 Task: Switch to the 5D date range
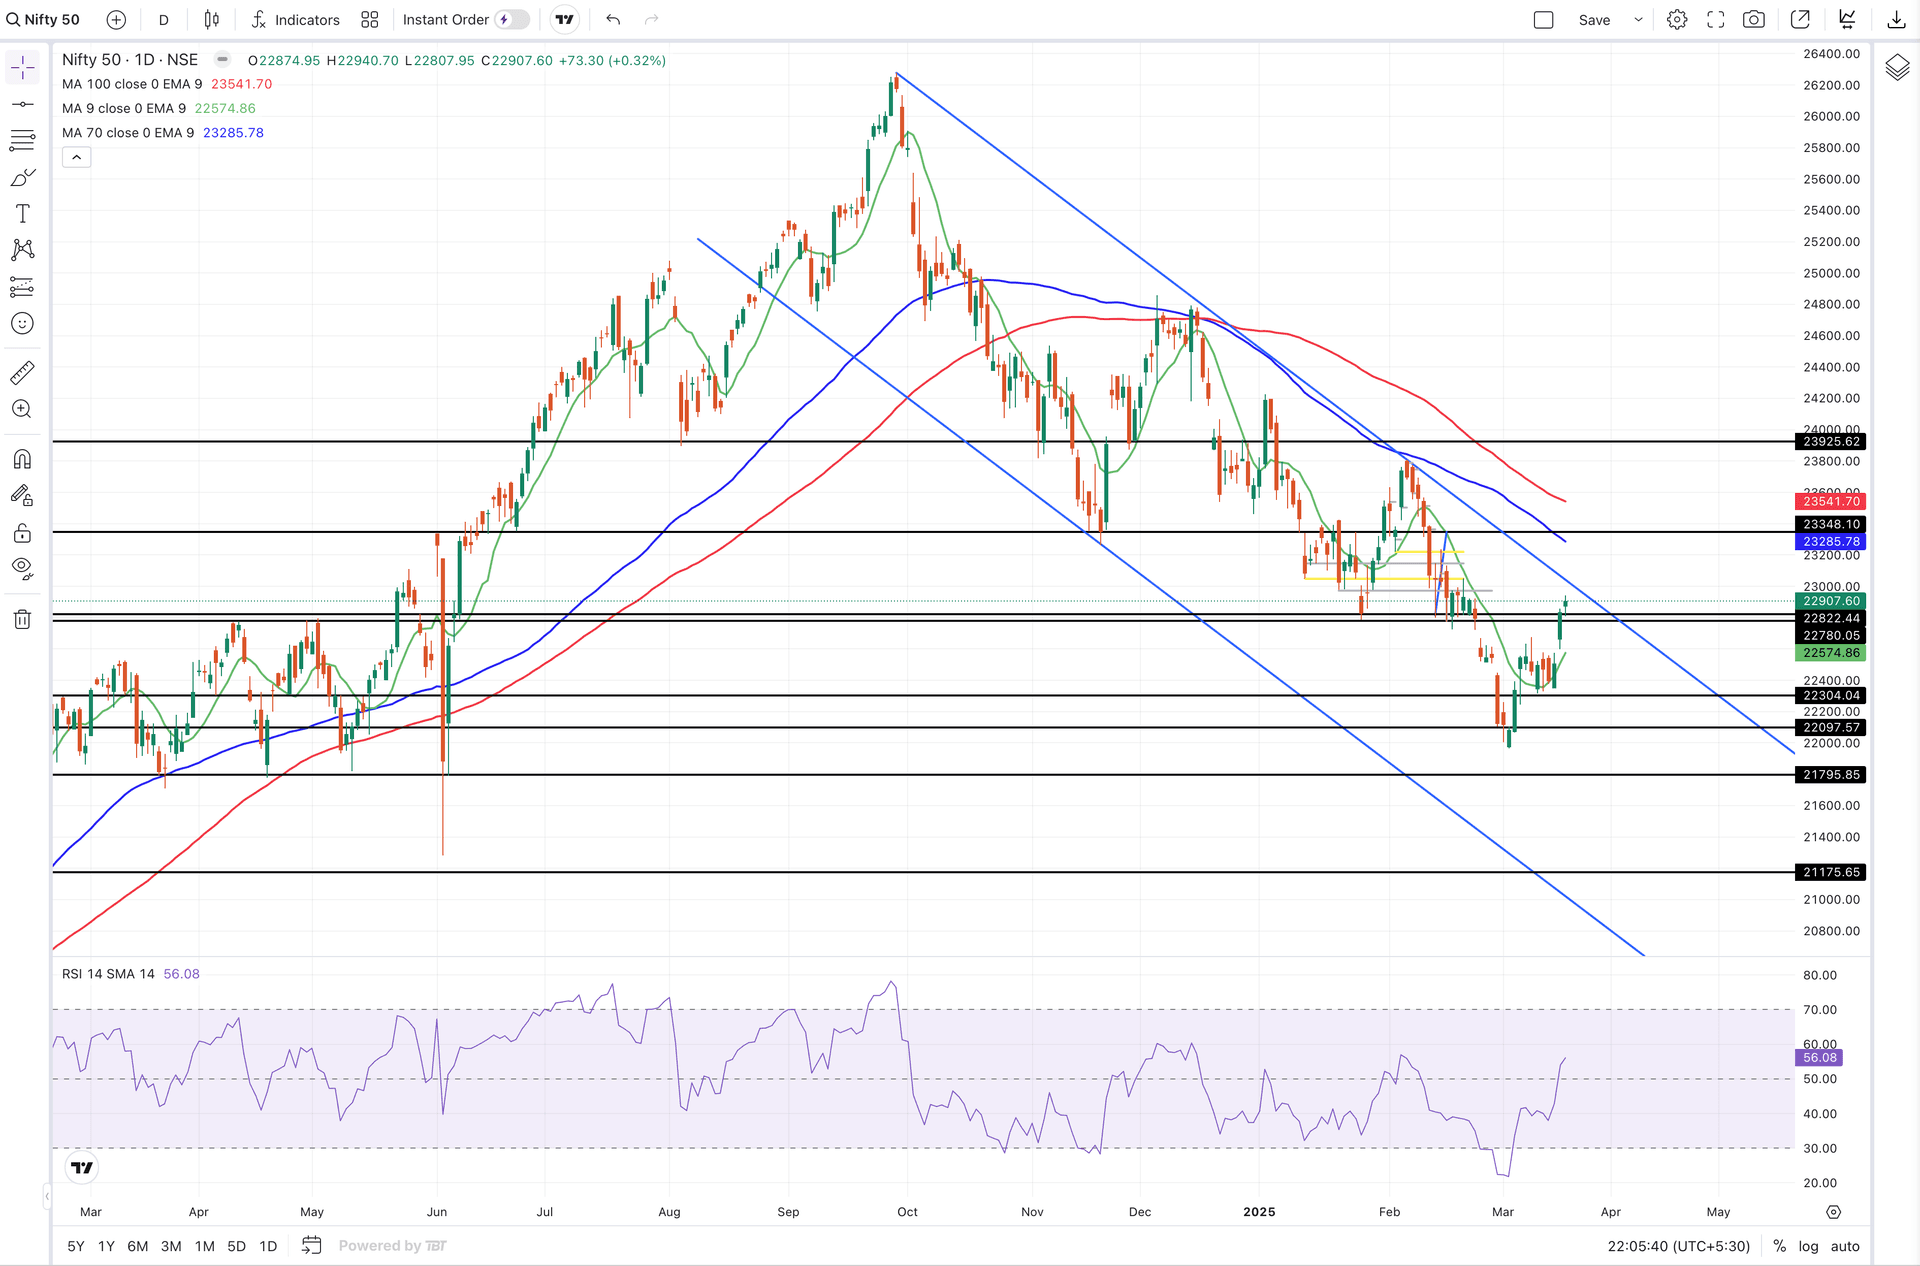tap(236, 1246)
